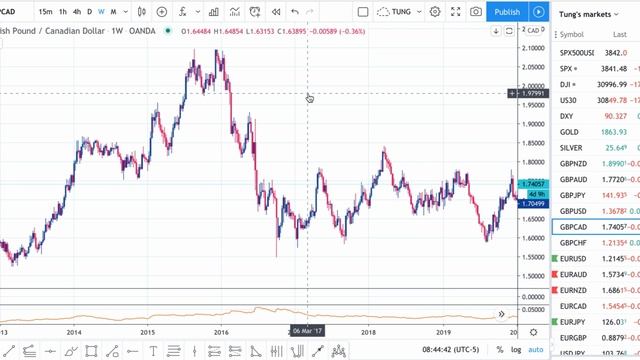Select GBPUSD in the watchlist
The image size is (640, 360).
click(x=596, y=211)
